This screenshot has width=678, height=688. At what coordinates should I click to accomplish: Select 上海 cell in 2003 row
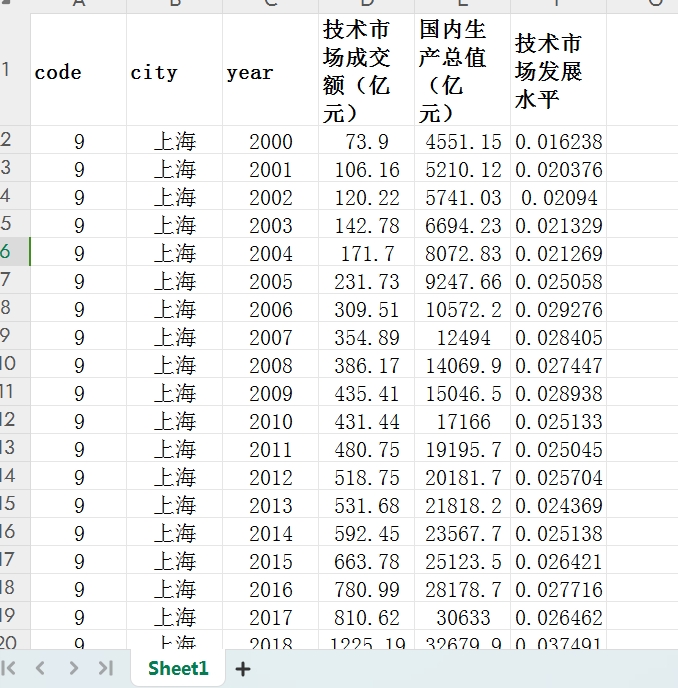(x=175, y=226)
